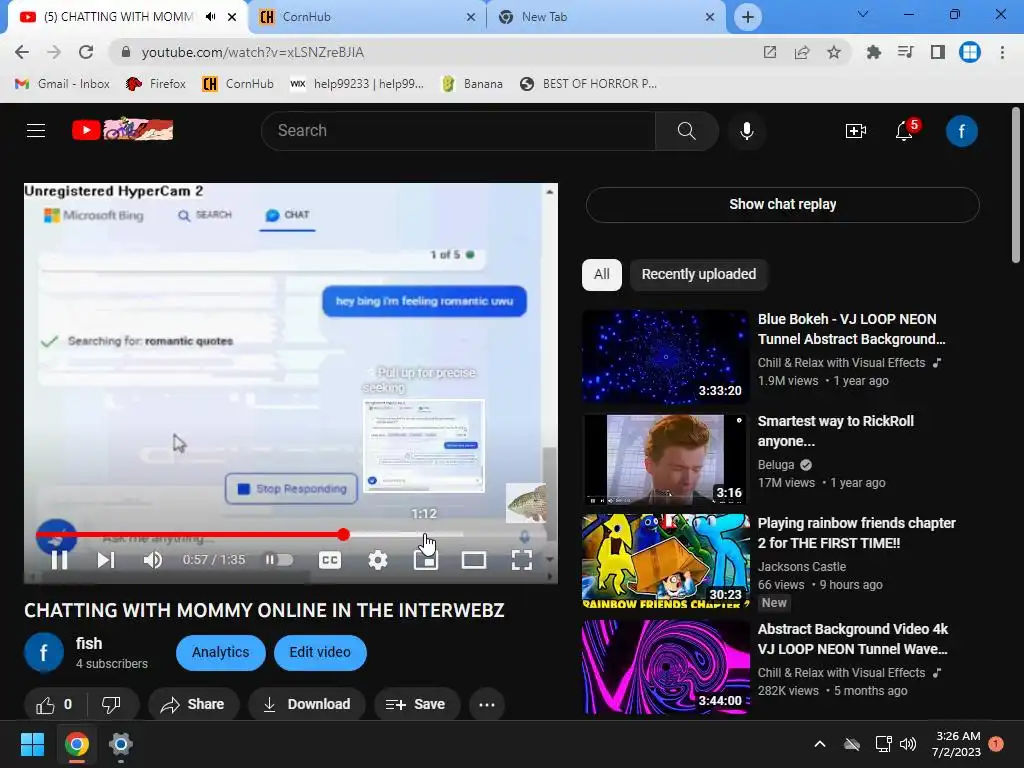
Task: Switch to theater mode
Action: point(473,560)
